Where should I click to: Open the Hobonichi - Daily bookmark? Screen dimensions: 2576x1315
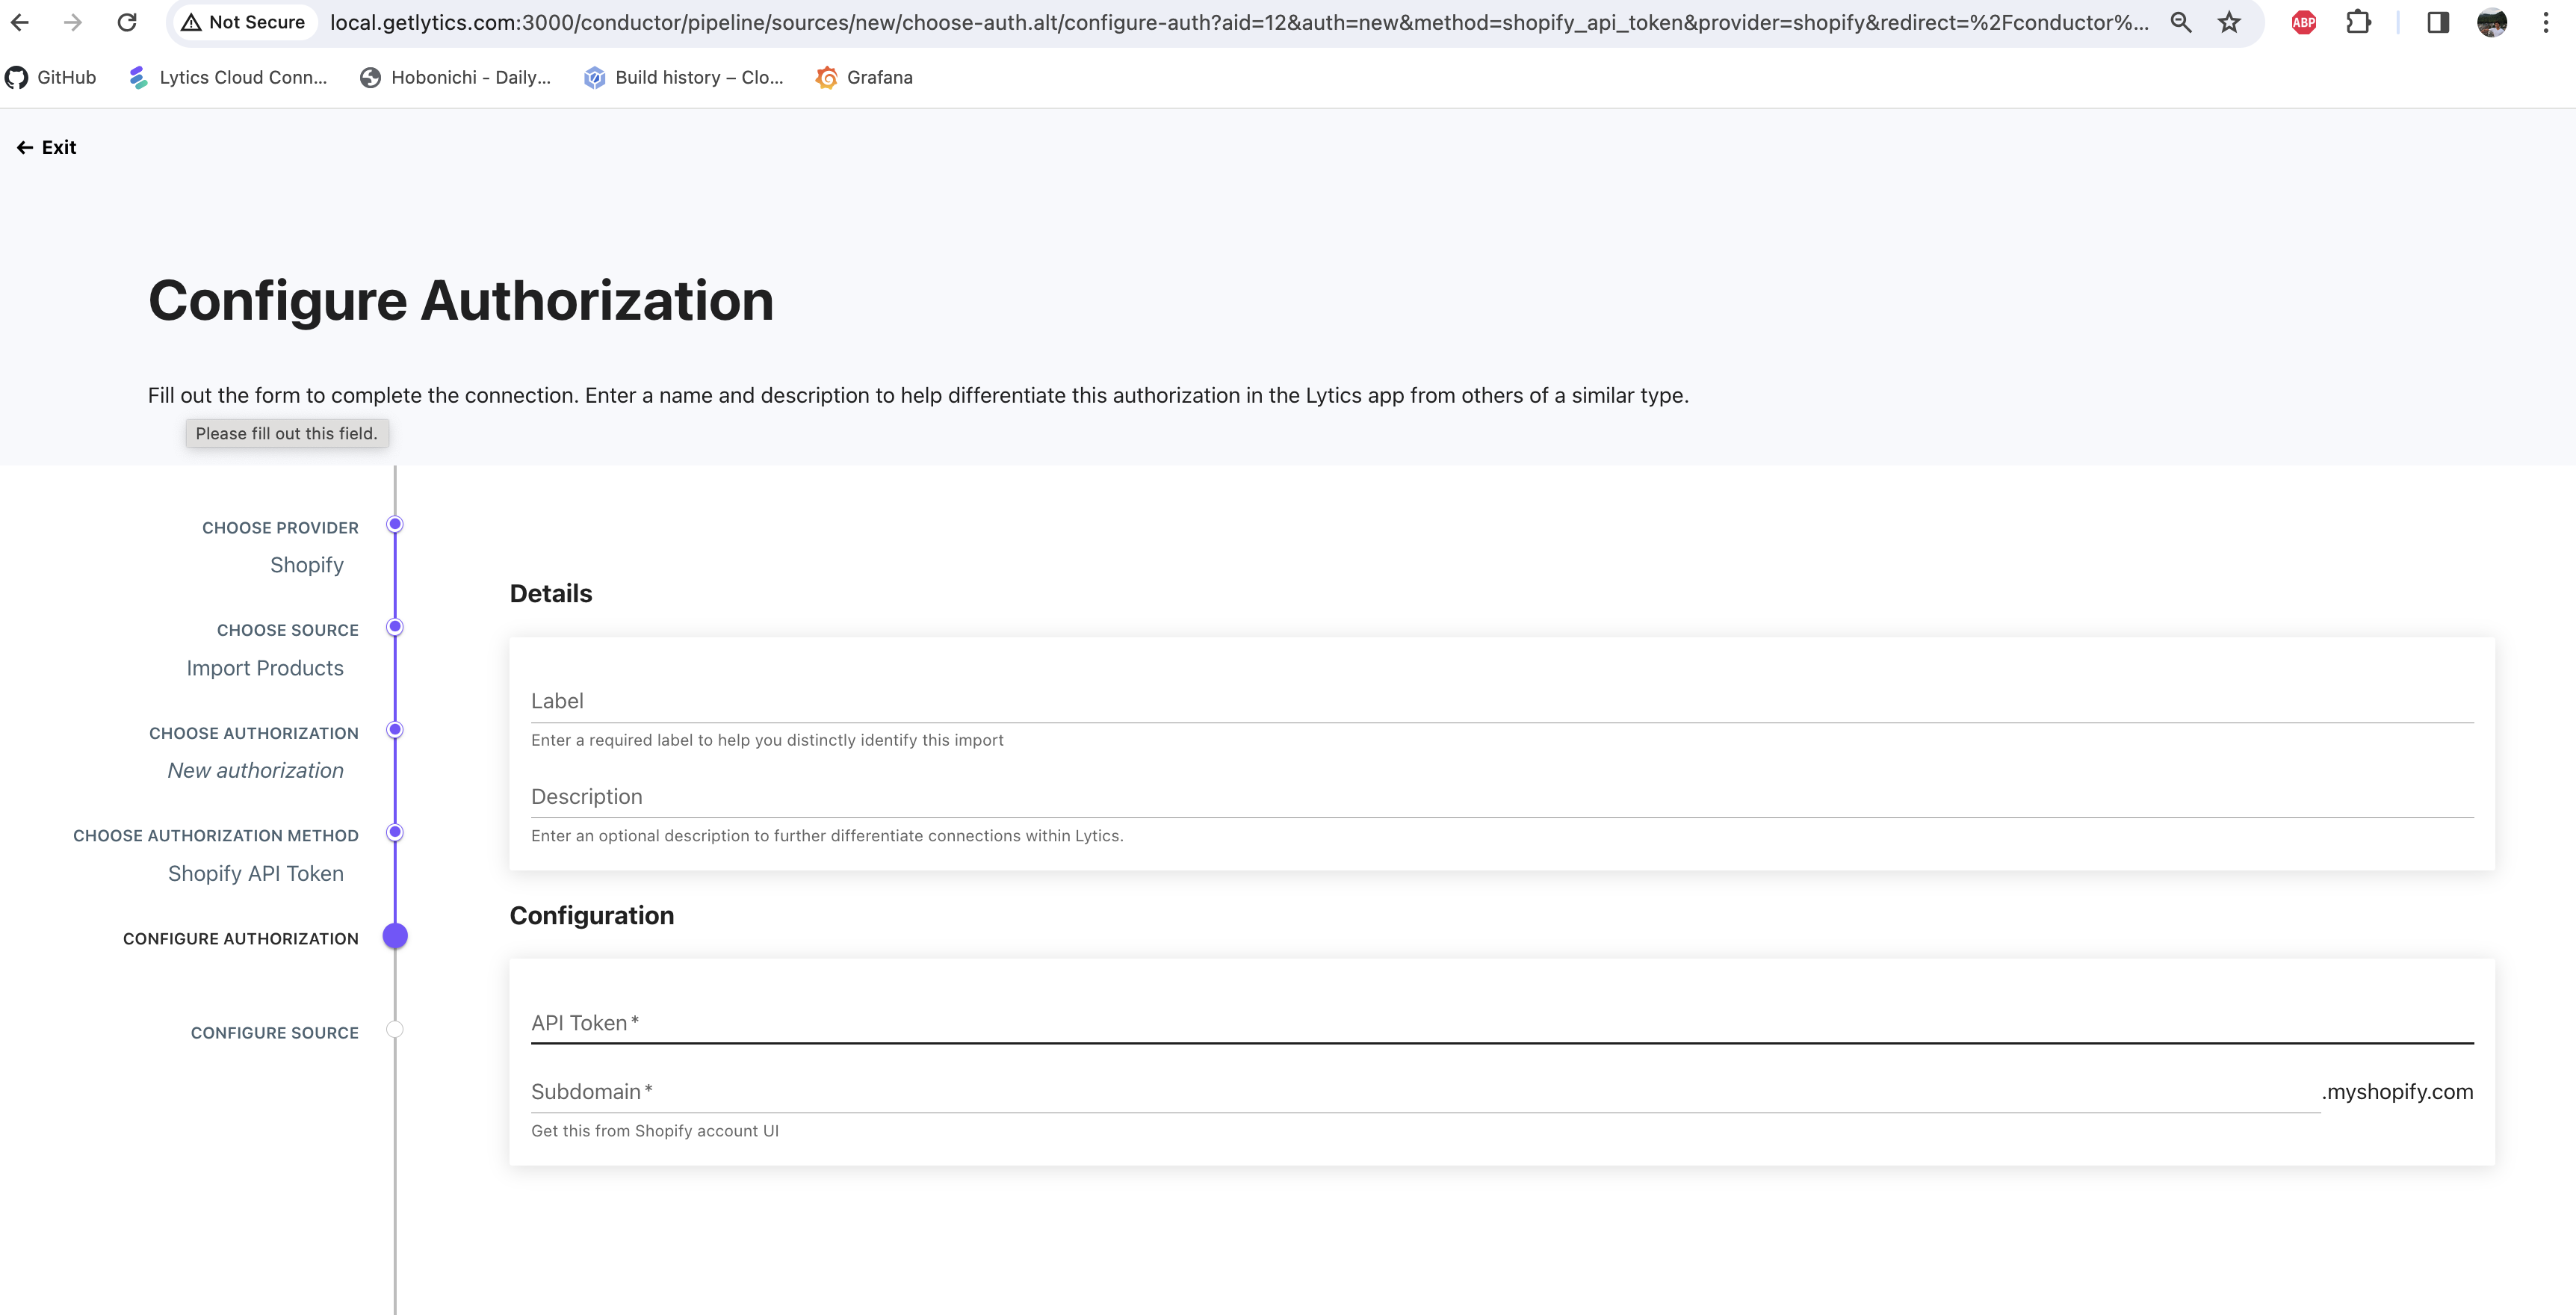click(456, 77)
